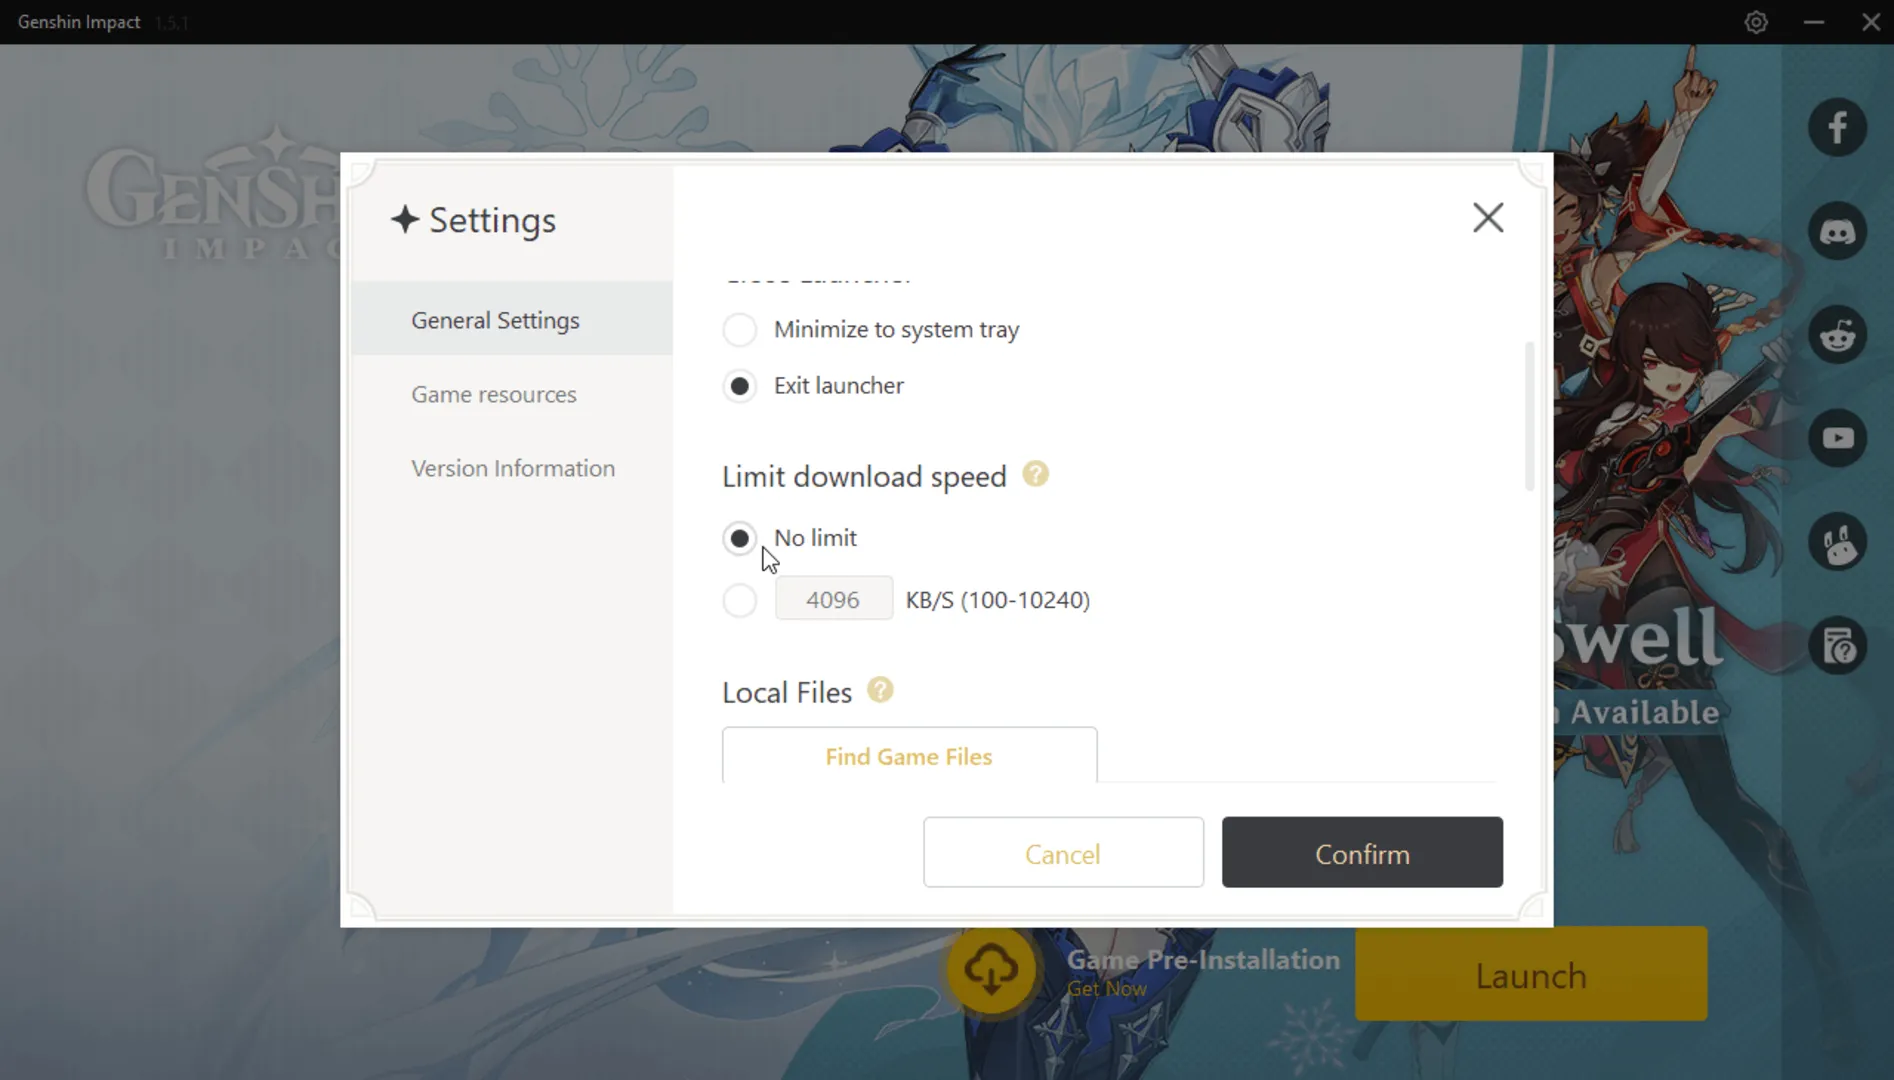The height and width of the screenshot is (1080, 1894).
Task: Open the General Settings tab
Action: point(512,319)
